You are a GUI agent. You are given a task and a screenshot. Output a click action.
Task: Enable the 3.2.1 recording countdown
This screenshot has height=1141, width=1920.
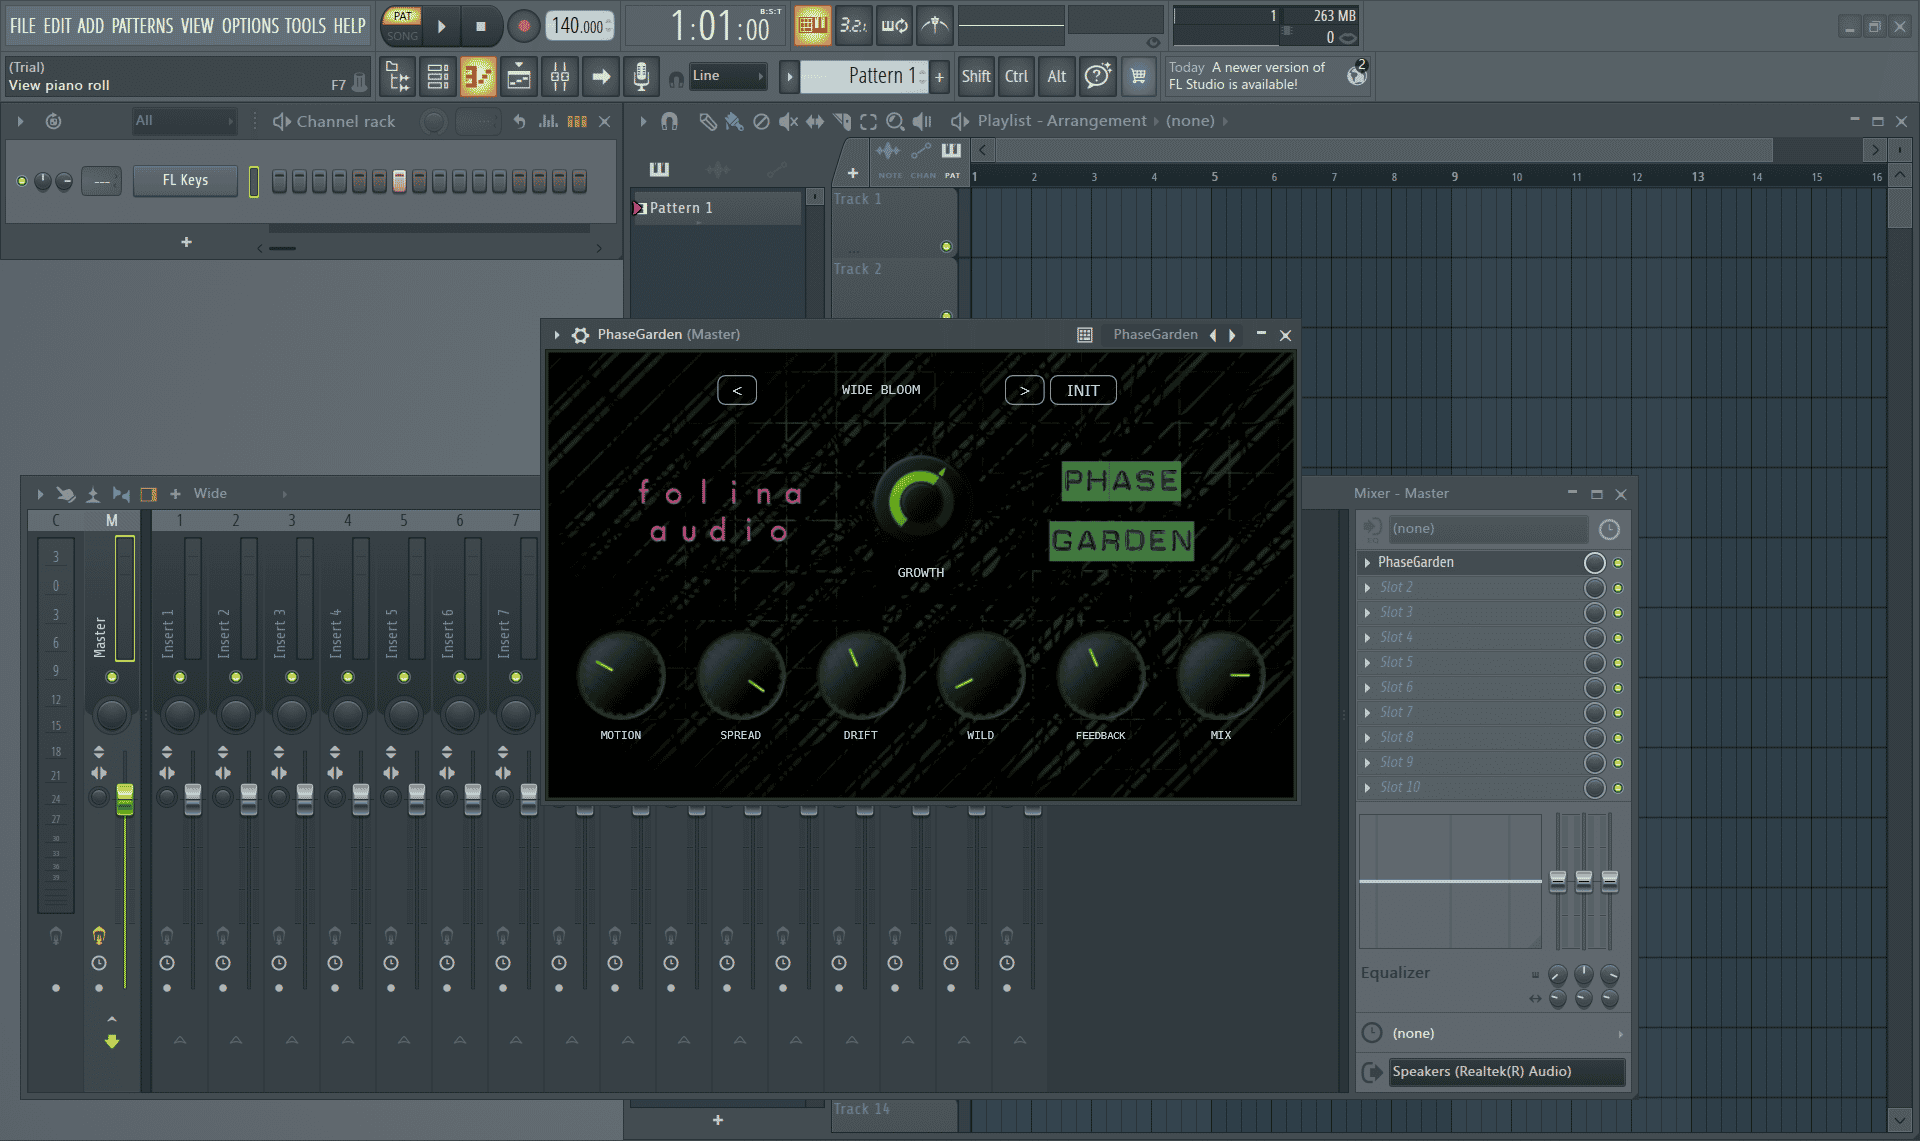pos(853,26)
